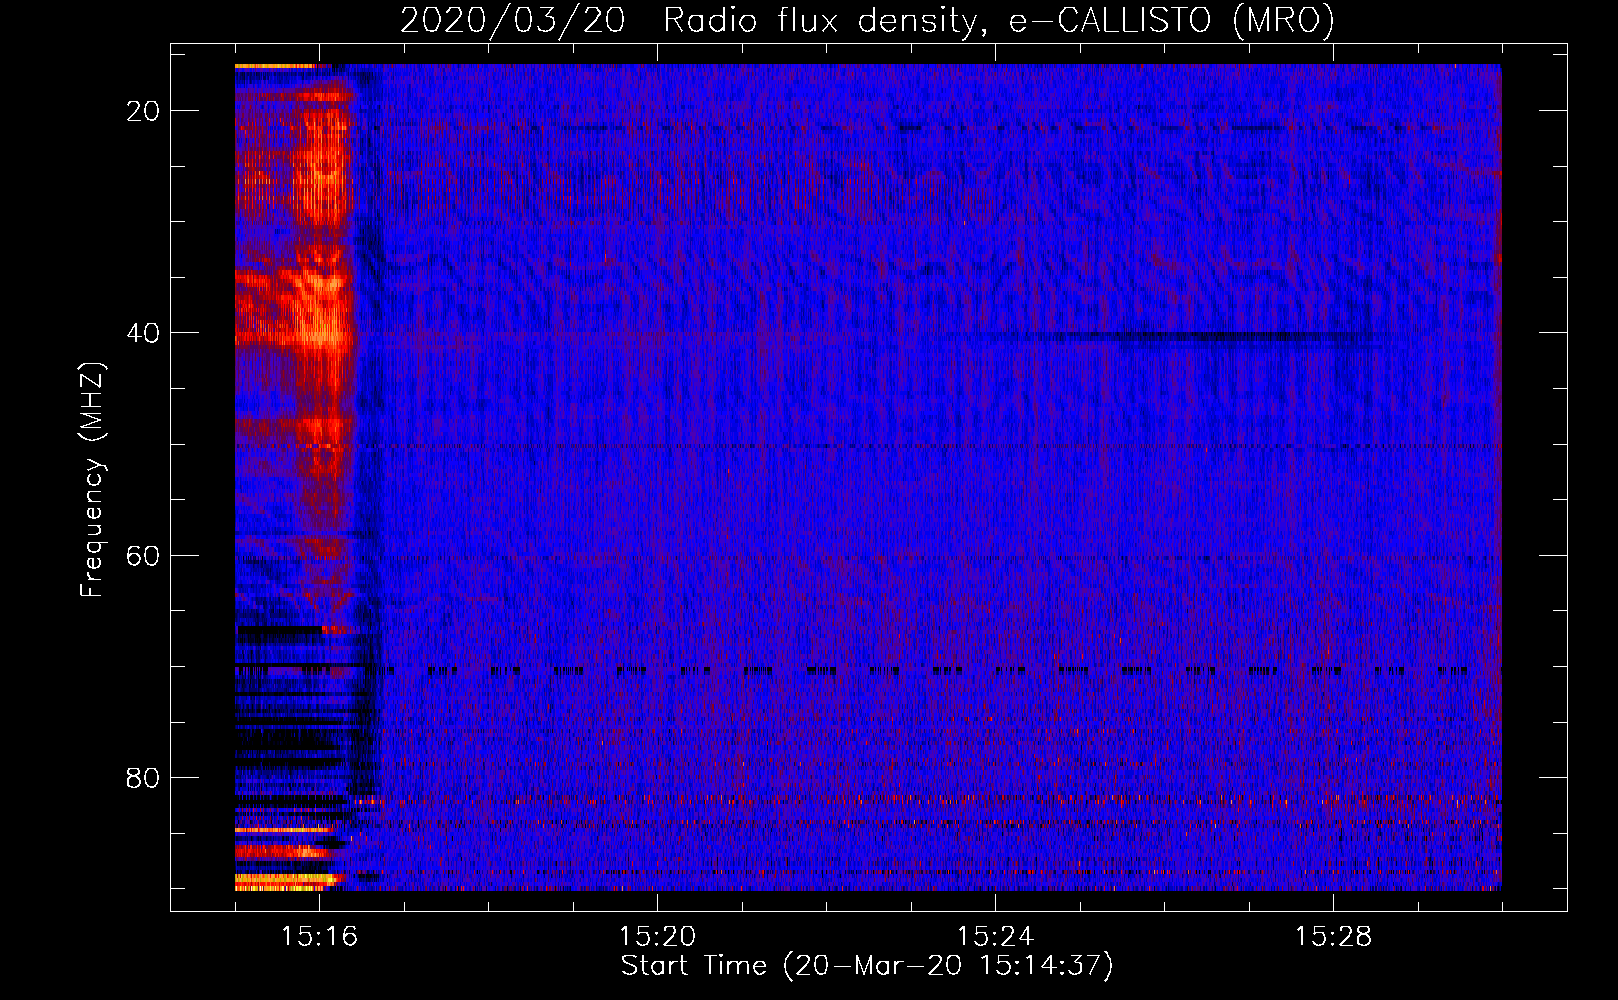1618x1000 pixels.
Task: Click the 20 MHz frequency tick label
Action: [143, 111]
